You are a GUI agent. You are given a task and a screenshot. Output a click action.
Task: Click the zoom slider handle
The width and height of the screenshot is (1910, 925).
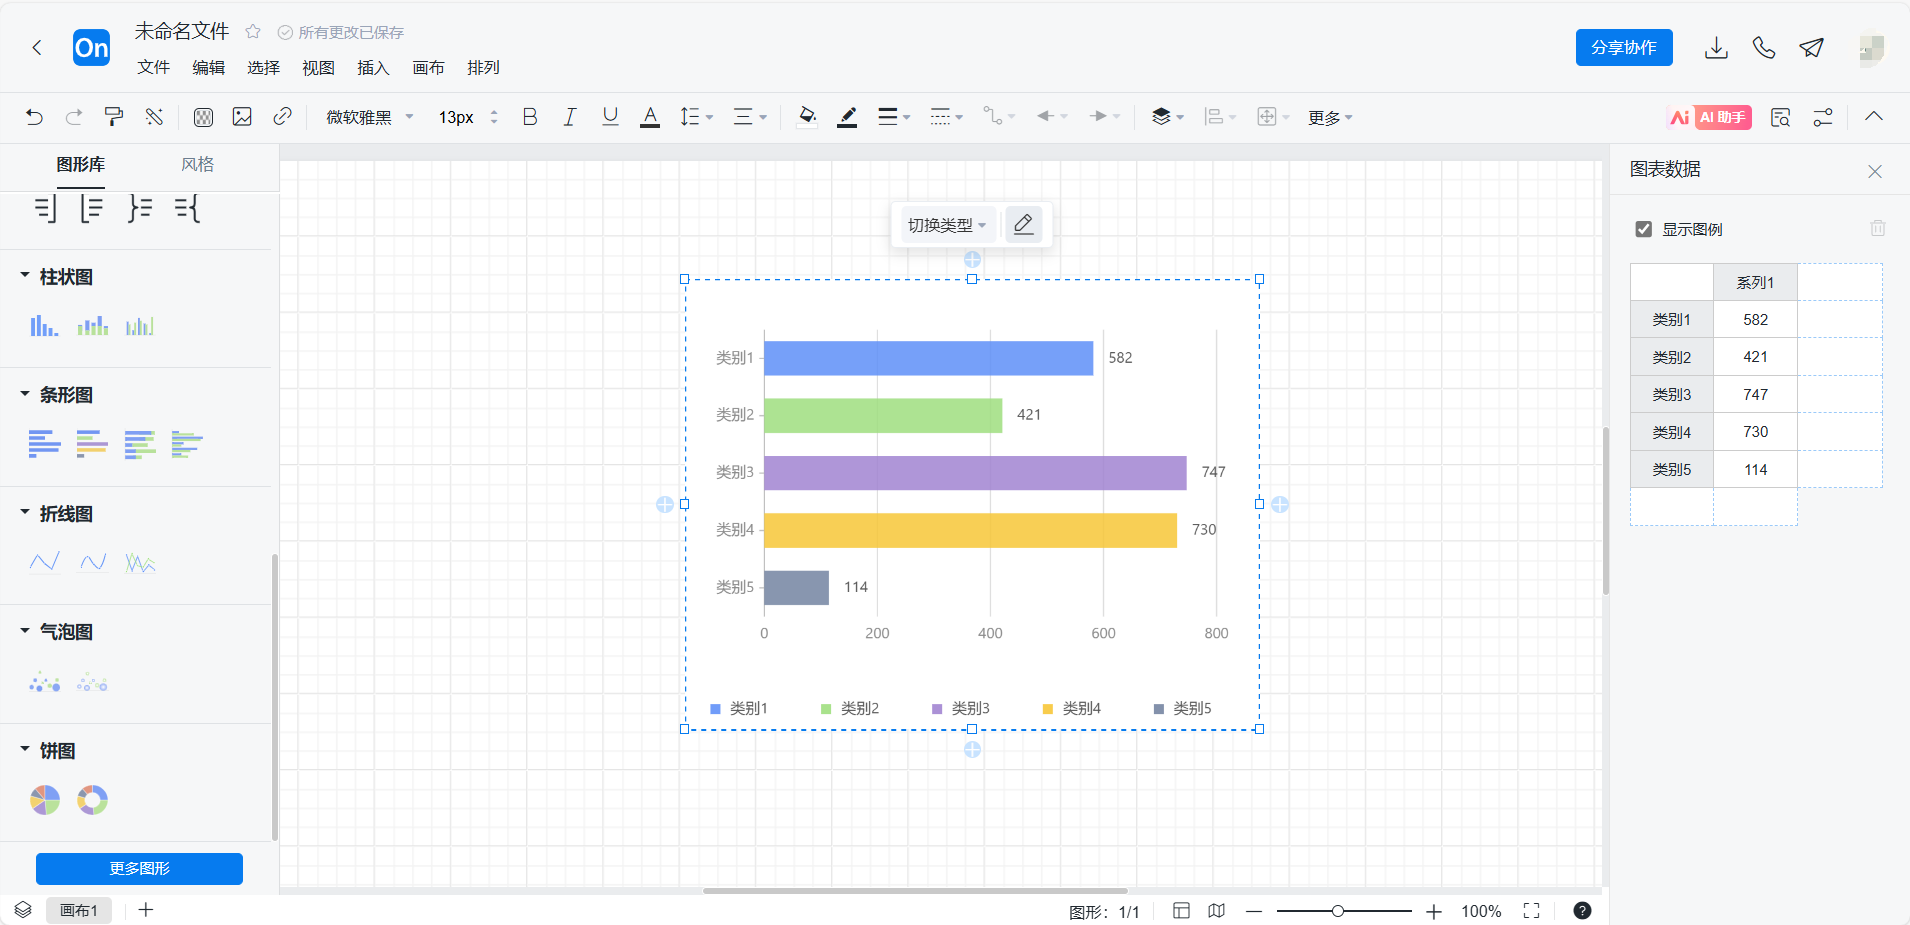[1337, 911]
